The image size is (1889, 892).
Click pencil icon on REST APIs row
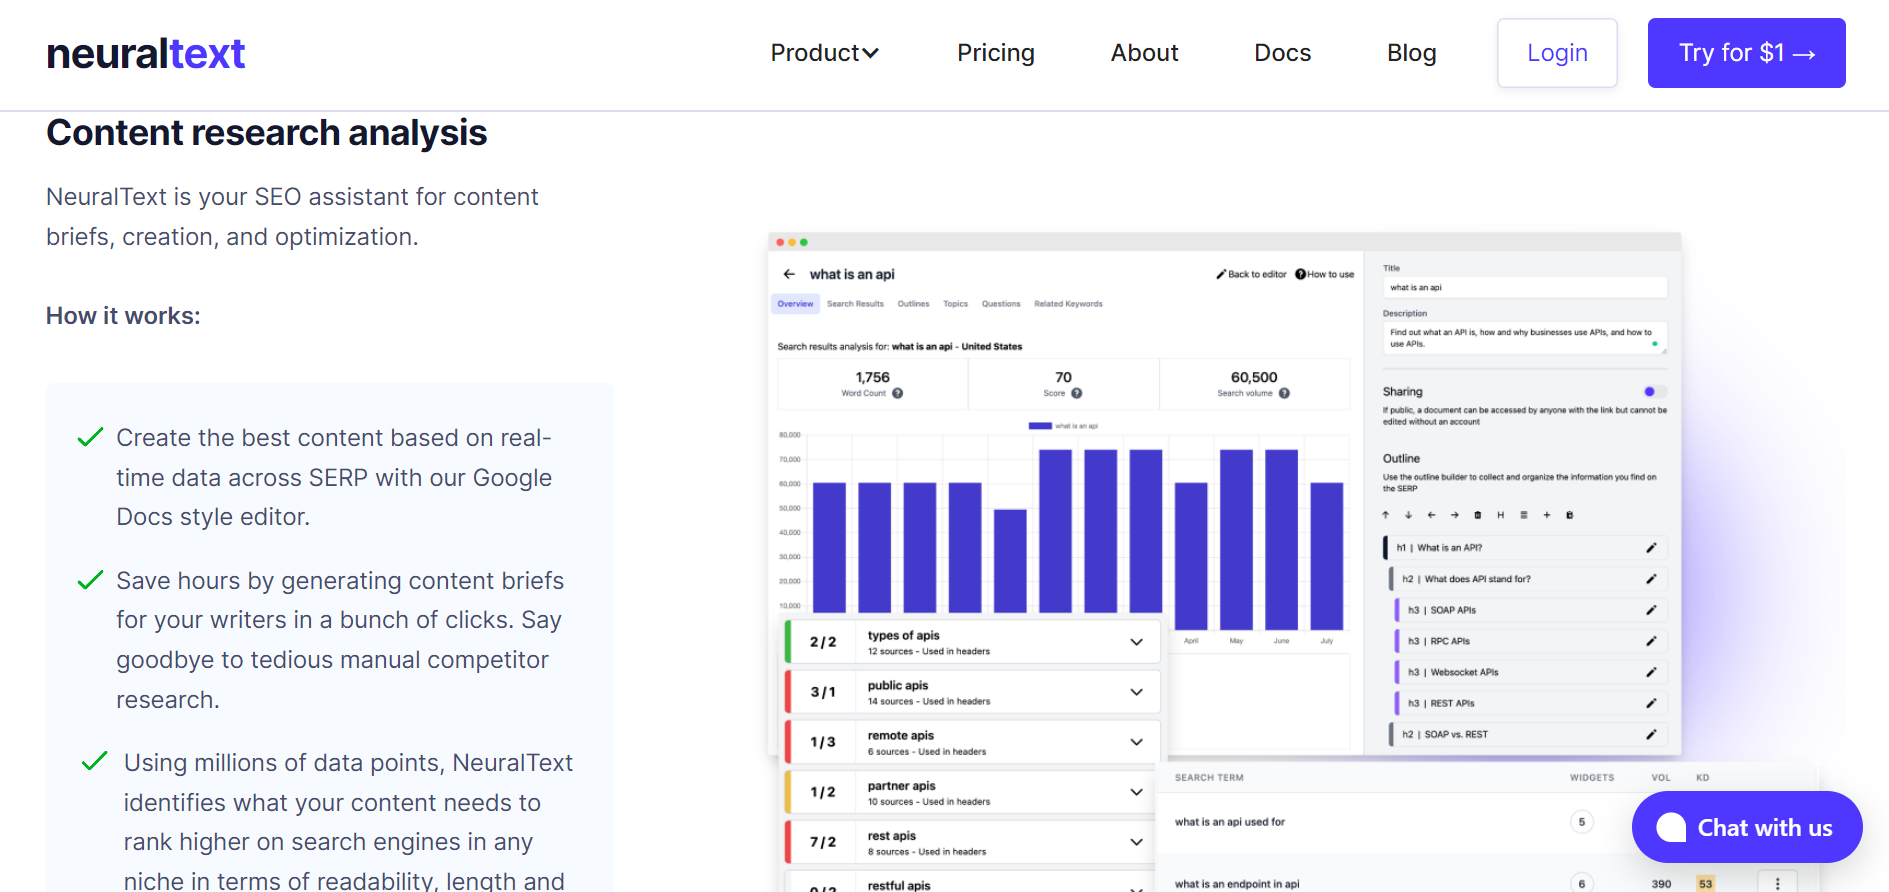click(x=1651, y=703)
